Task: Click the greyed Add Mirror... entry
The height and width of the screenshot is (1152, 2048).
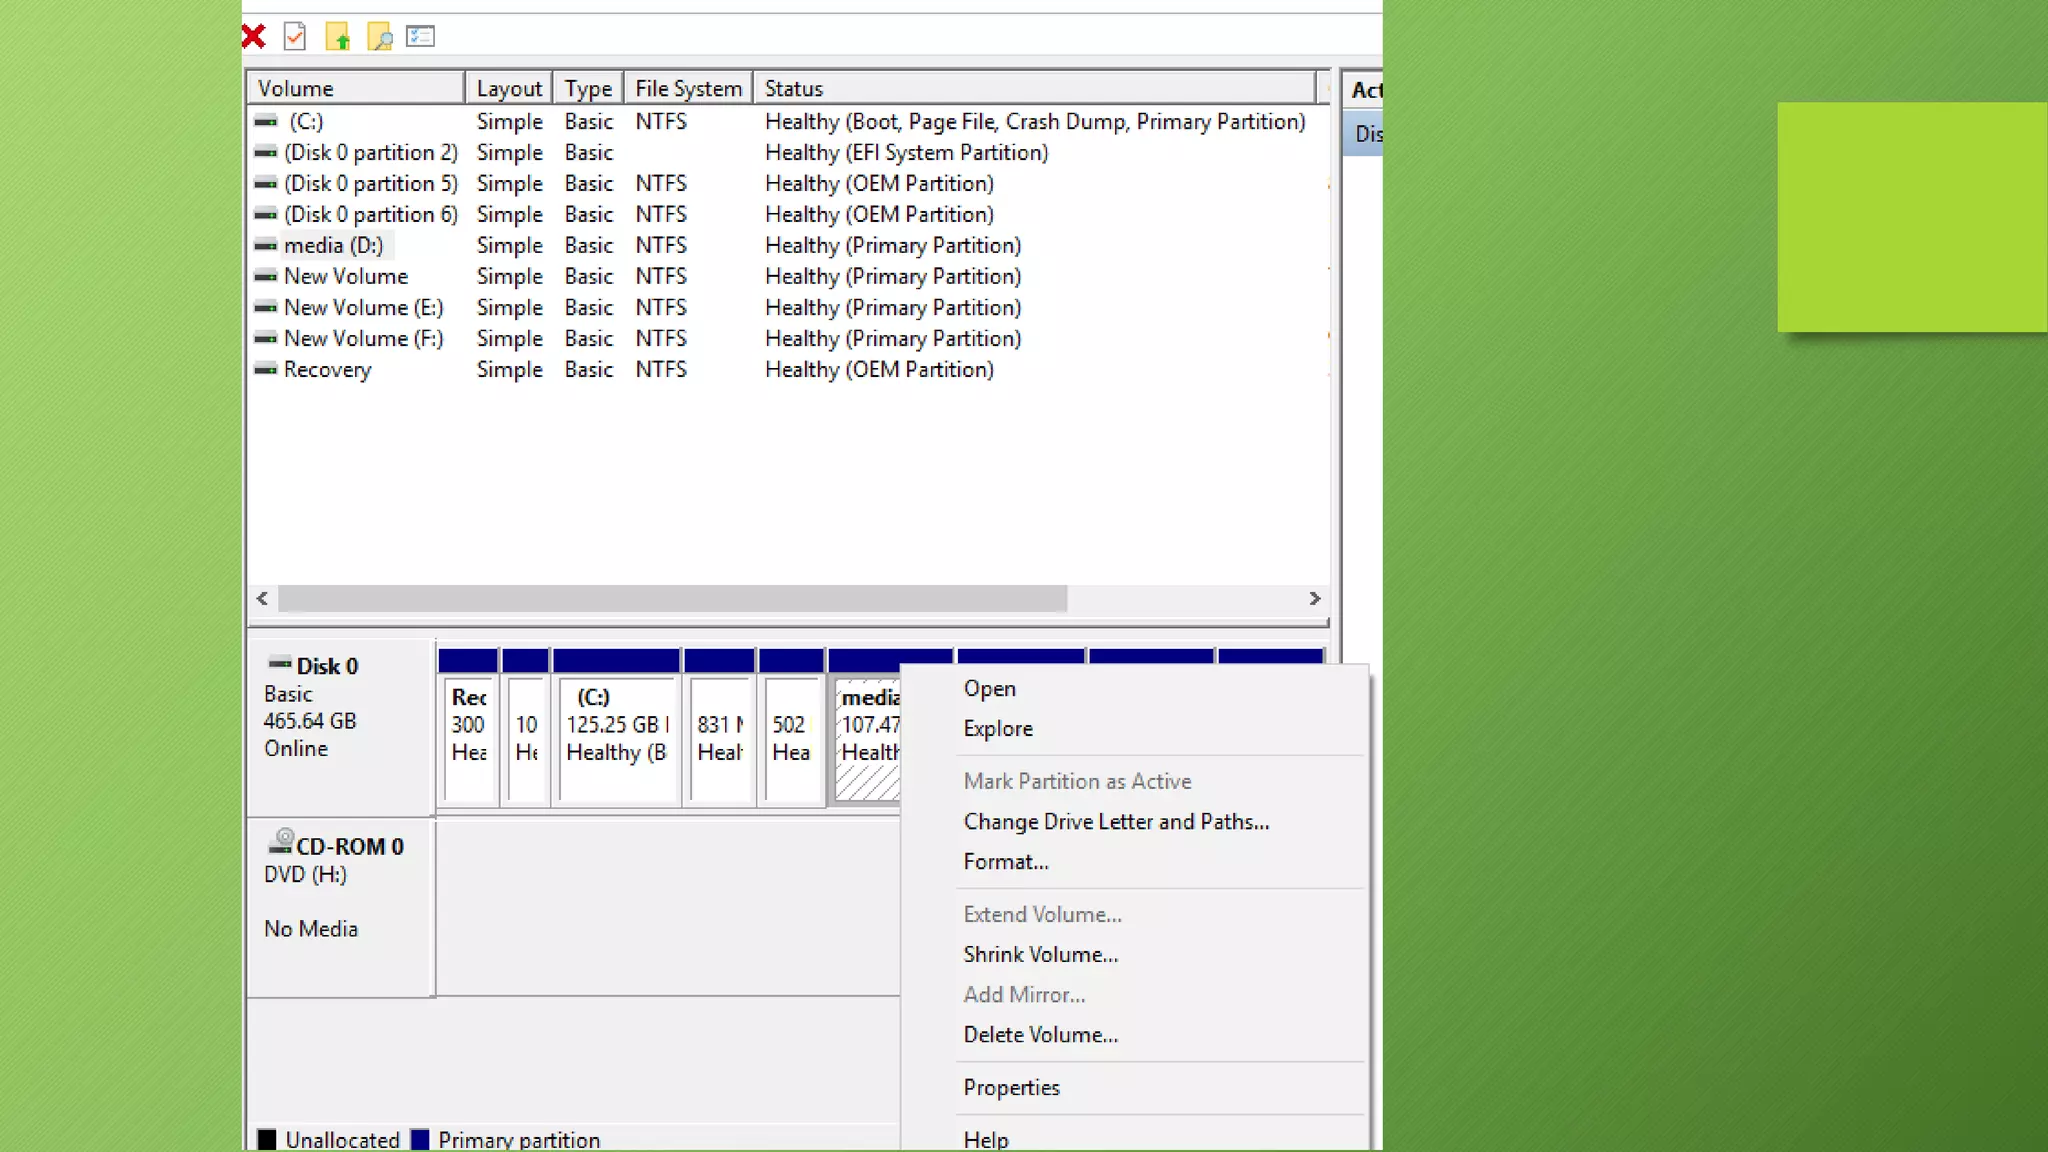Action: point(1025,995)
